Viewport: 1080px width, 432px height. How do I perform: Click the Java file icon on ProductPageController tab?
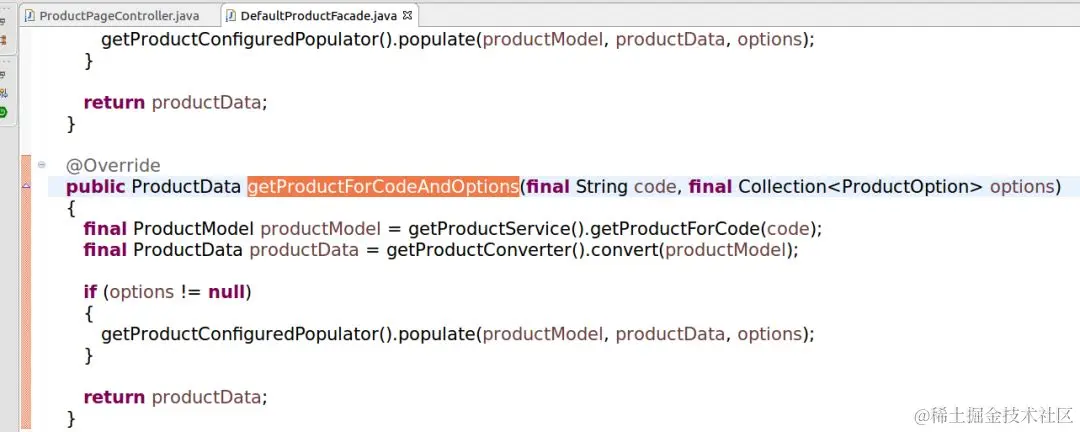point(30,16)
